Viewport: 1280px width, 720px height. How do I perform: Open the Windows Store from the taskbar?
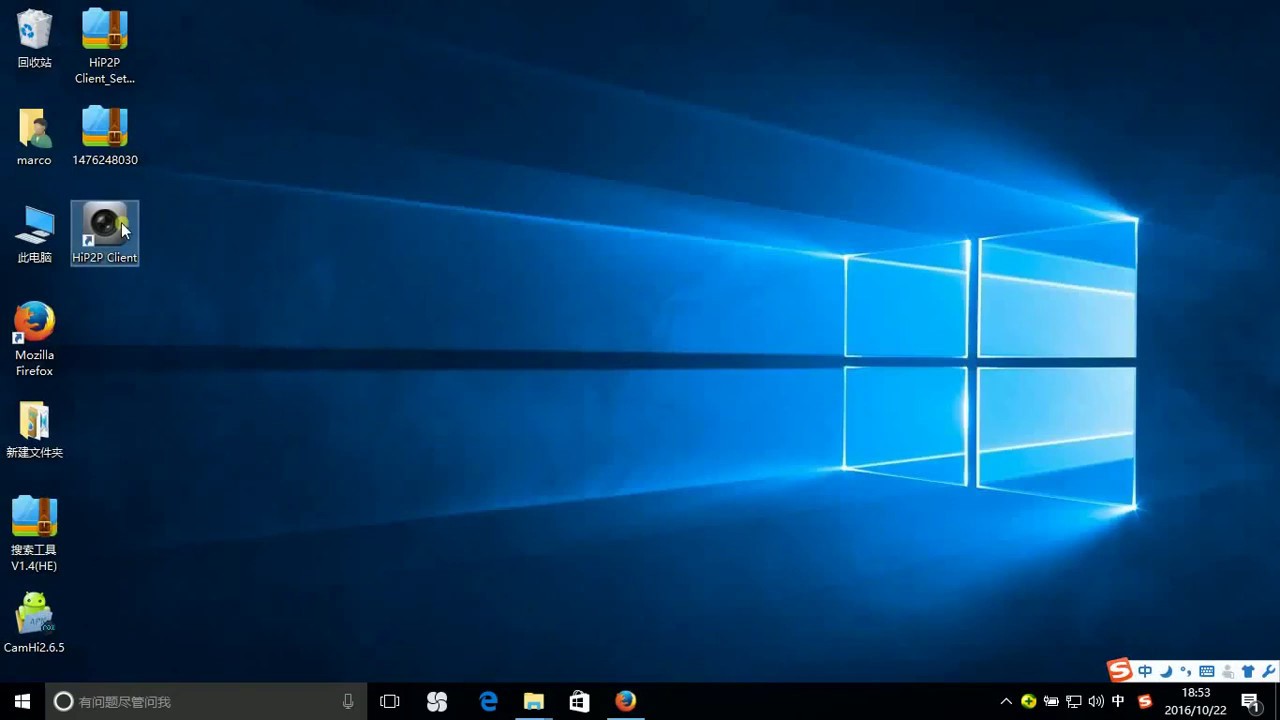tap(579, 702)
